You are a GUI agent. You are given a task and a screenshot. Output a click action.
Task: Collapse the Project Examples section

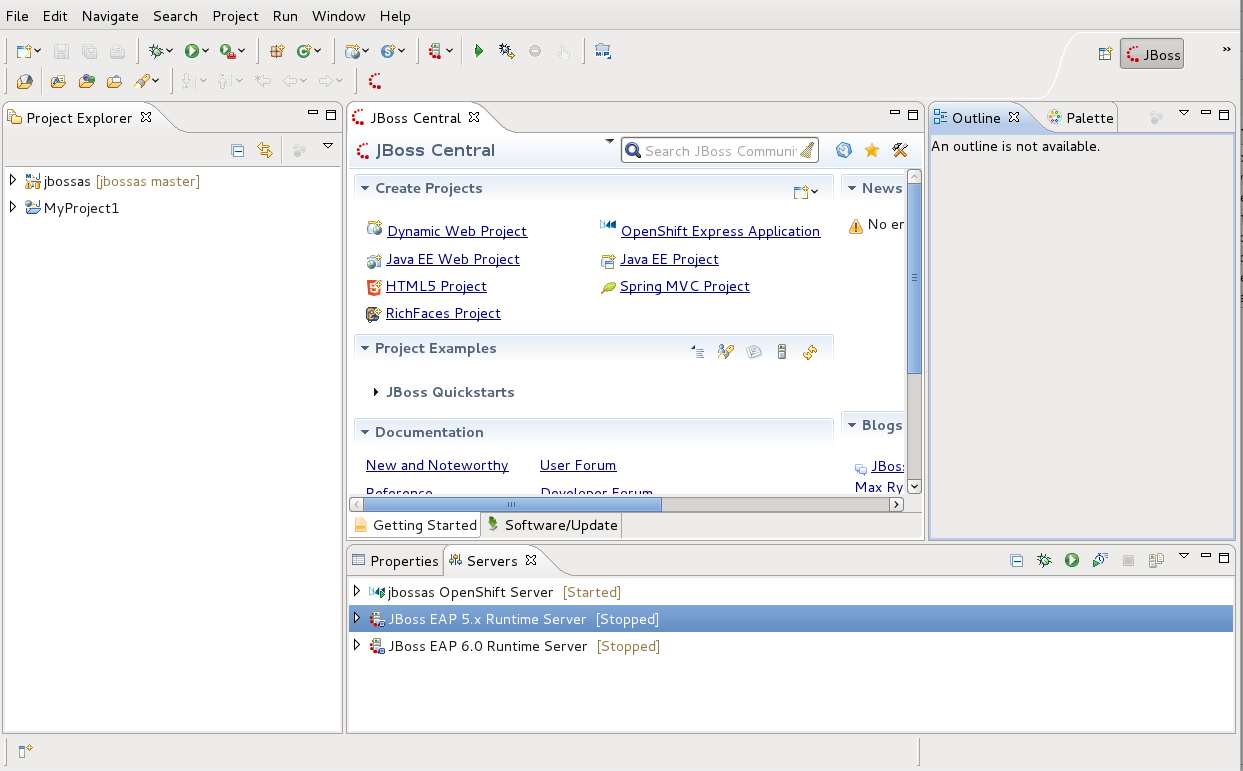(365, 348)
